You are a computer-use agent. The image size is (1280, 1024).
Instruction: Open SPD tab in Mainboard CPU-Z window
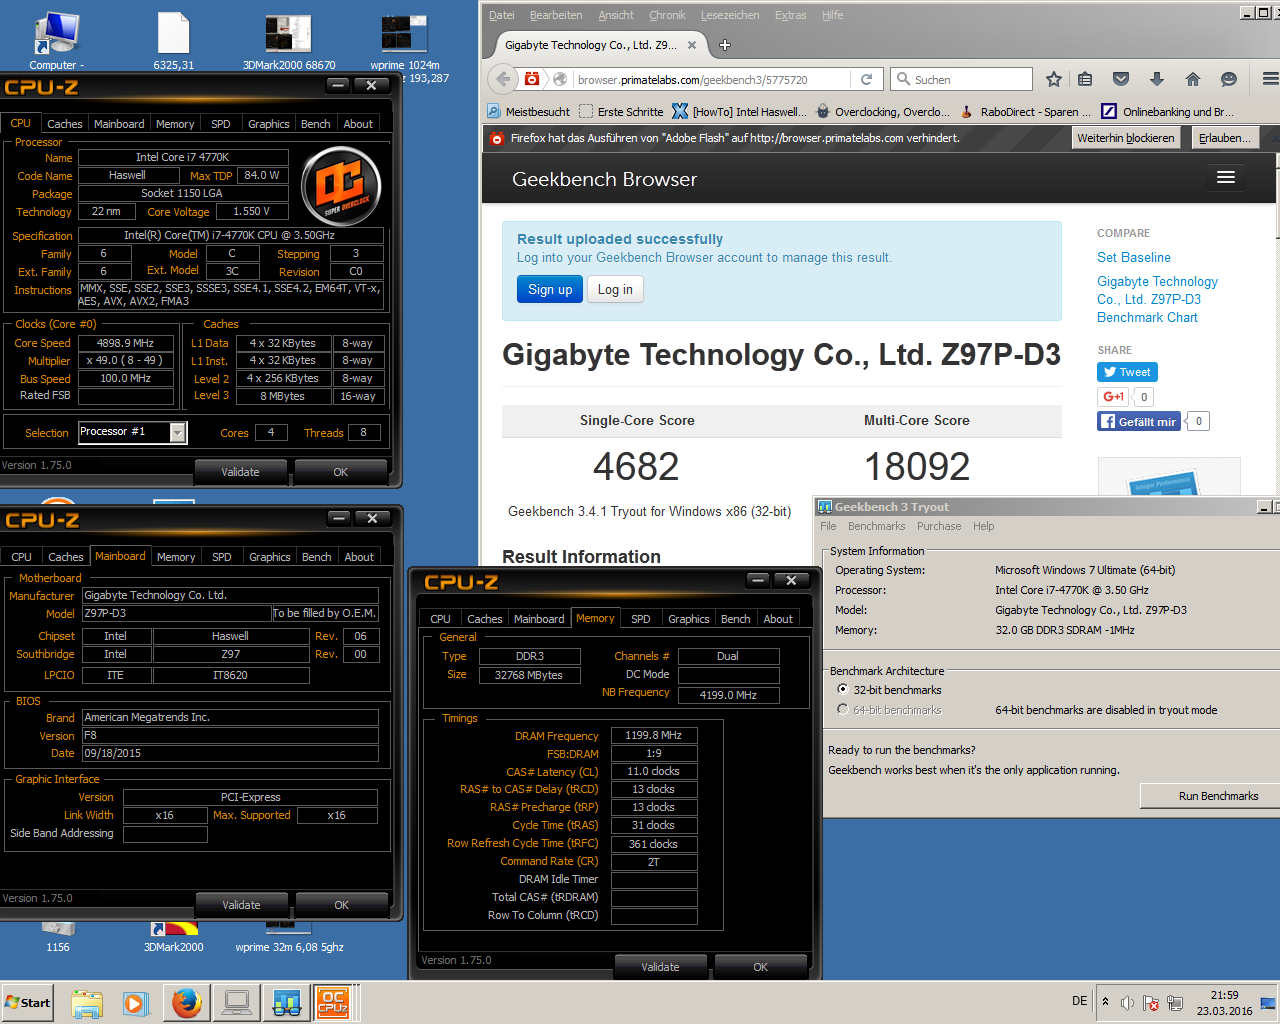(x=222, y=557)
